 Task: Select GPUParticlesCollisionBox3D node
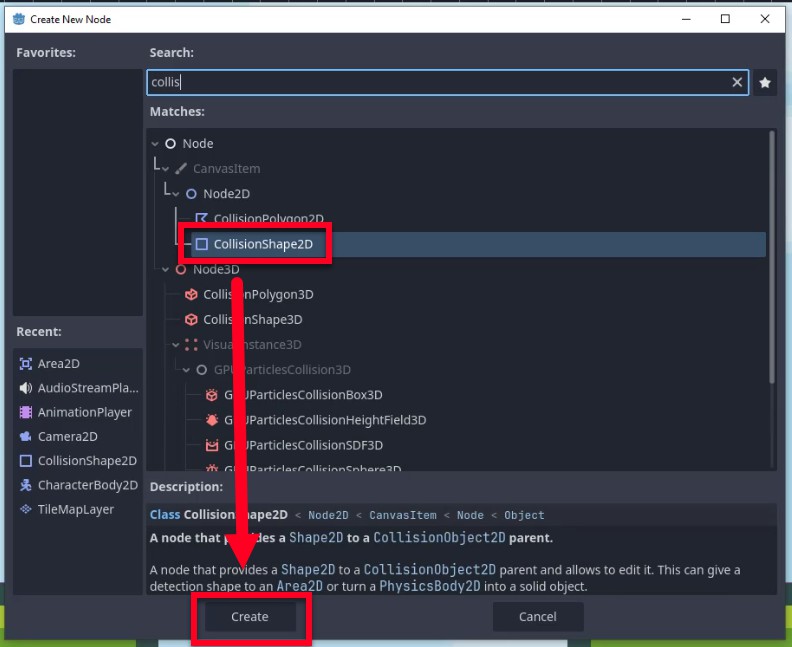303,395
